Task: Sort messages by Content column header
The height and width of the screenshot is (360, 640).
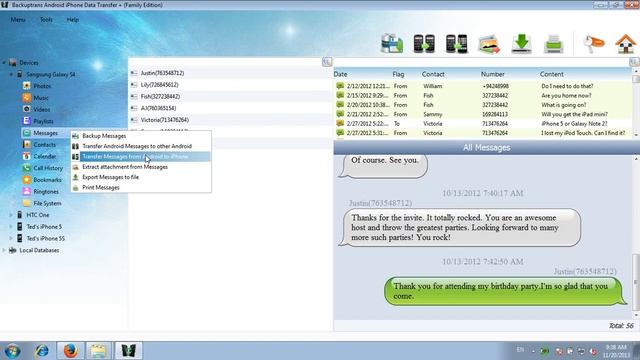Action: click(x=551, y=74)
